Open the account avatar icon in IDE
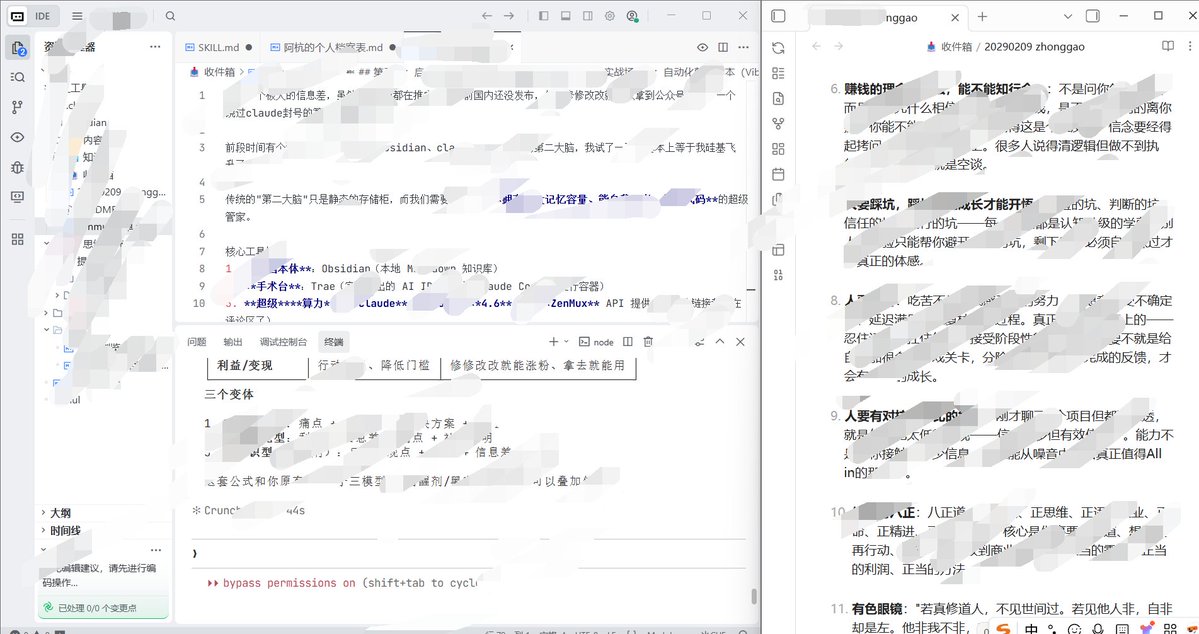1199x634 pixels. click(x=632, y=16)
